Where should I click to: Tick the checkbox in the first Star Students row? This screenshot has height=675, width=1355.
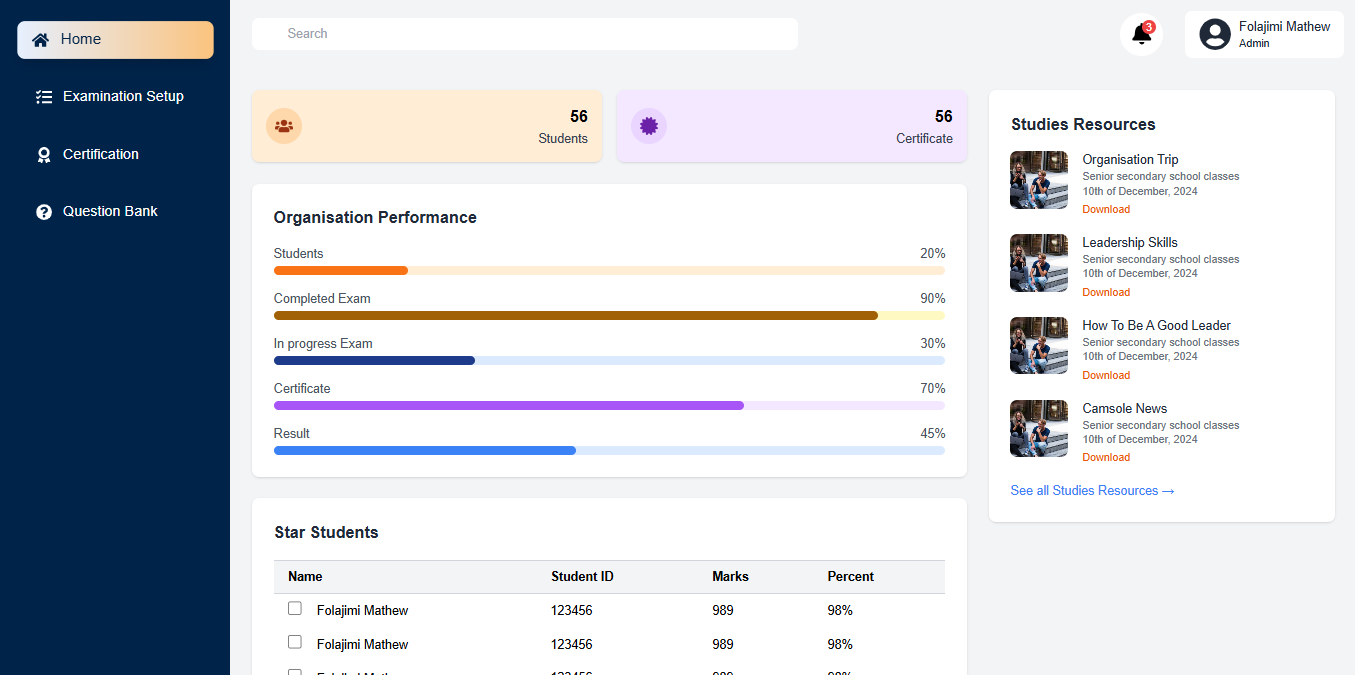click(295, 609)
